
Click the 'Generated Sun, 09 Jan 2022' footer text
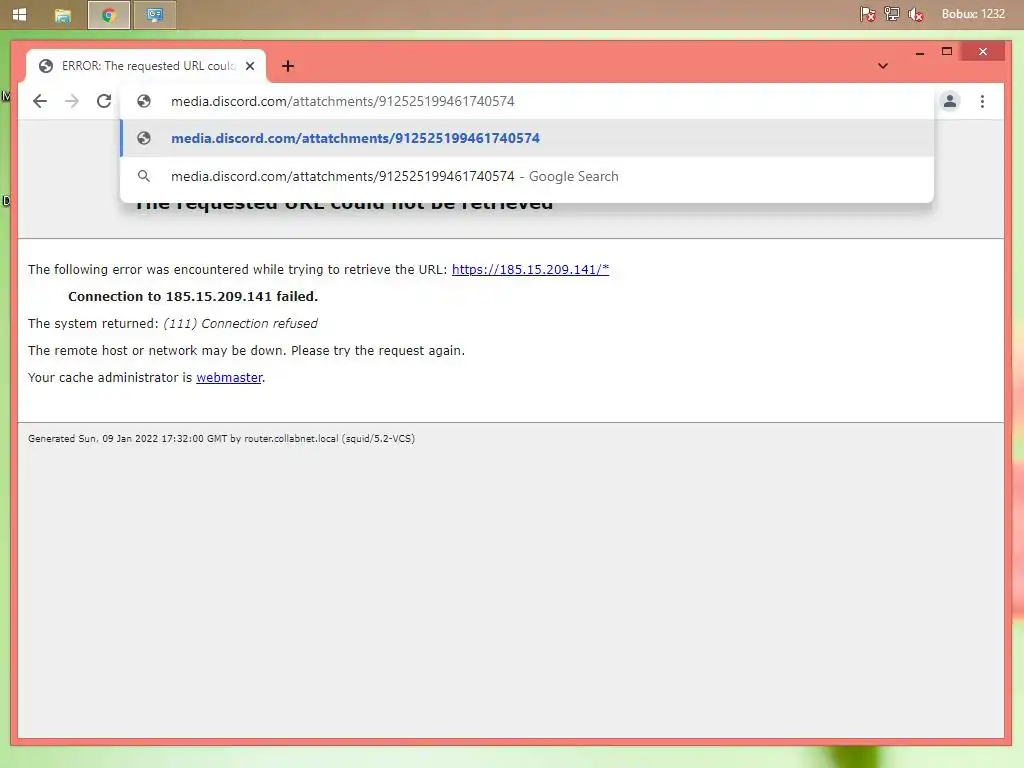221,439
